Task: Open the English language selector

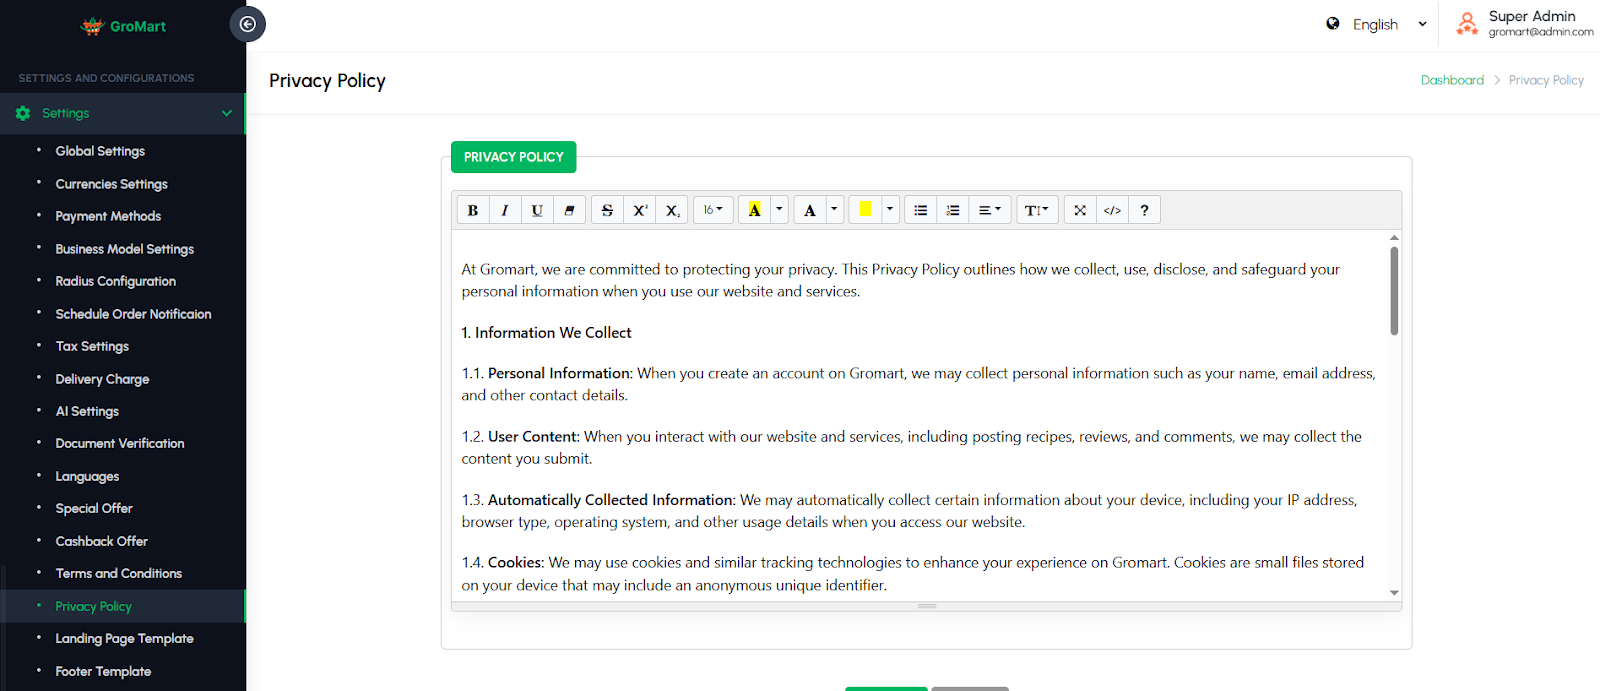Action: tap(1376, 25)
